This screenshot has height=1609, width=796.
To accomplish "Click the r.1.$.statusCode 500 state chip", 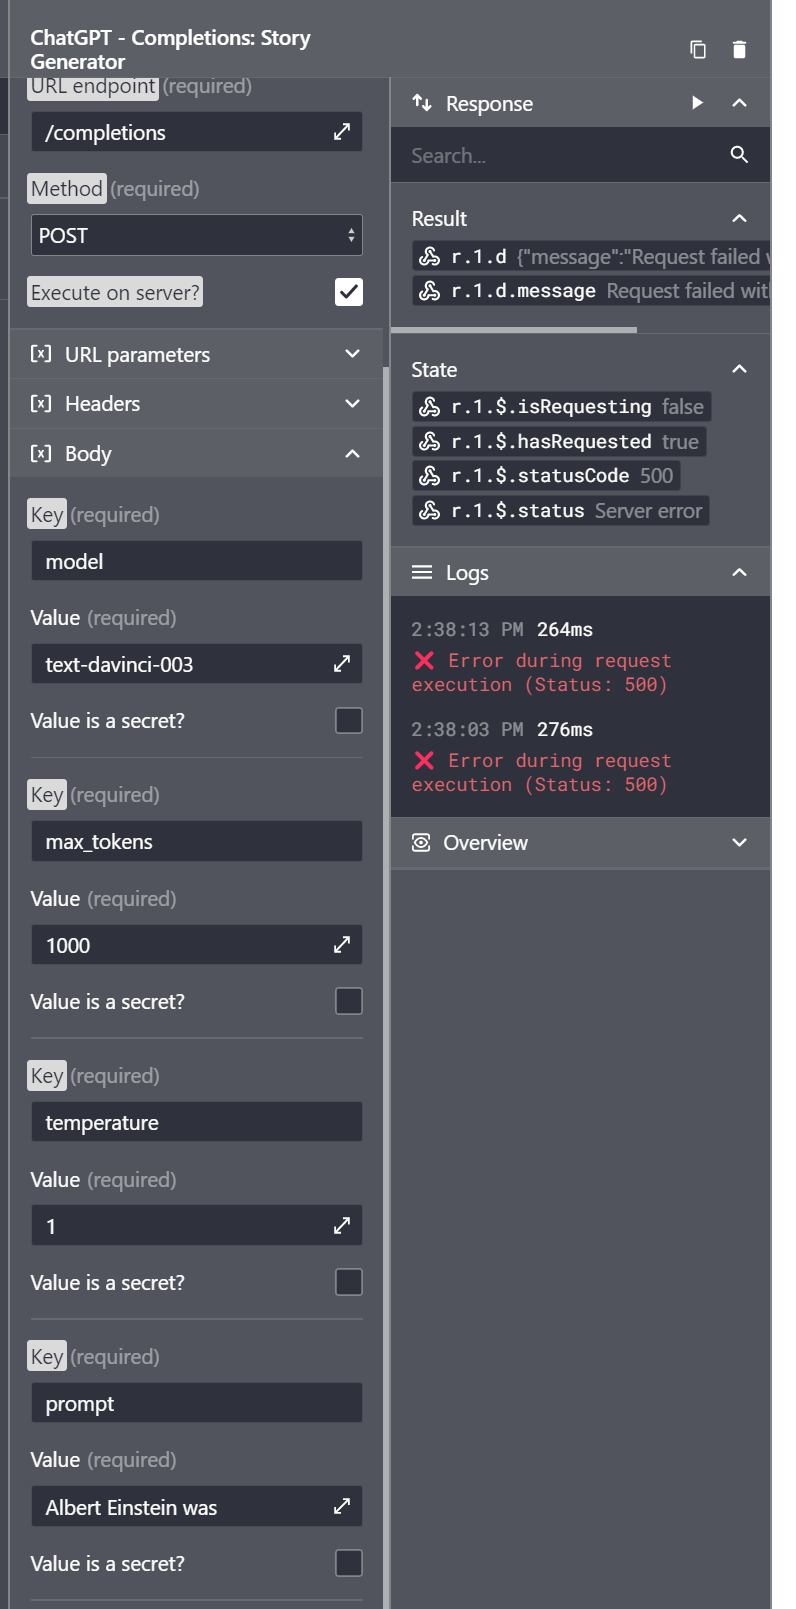I will (x=546, y=476).
